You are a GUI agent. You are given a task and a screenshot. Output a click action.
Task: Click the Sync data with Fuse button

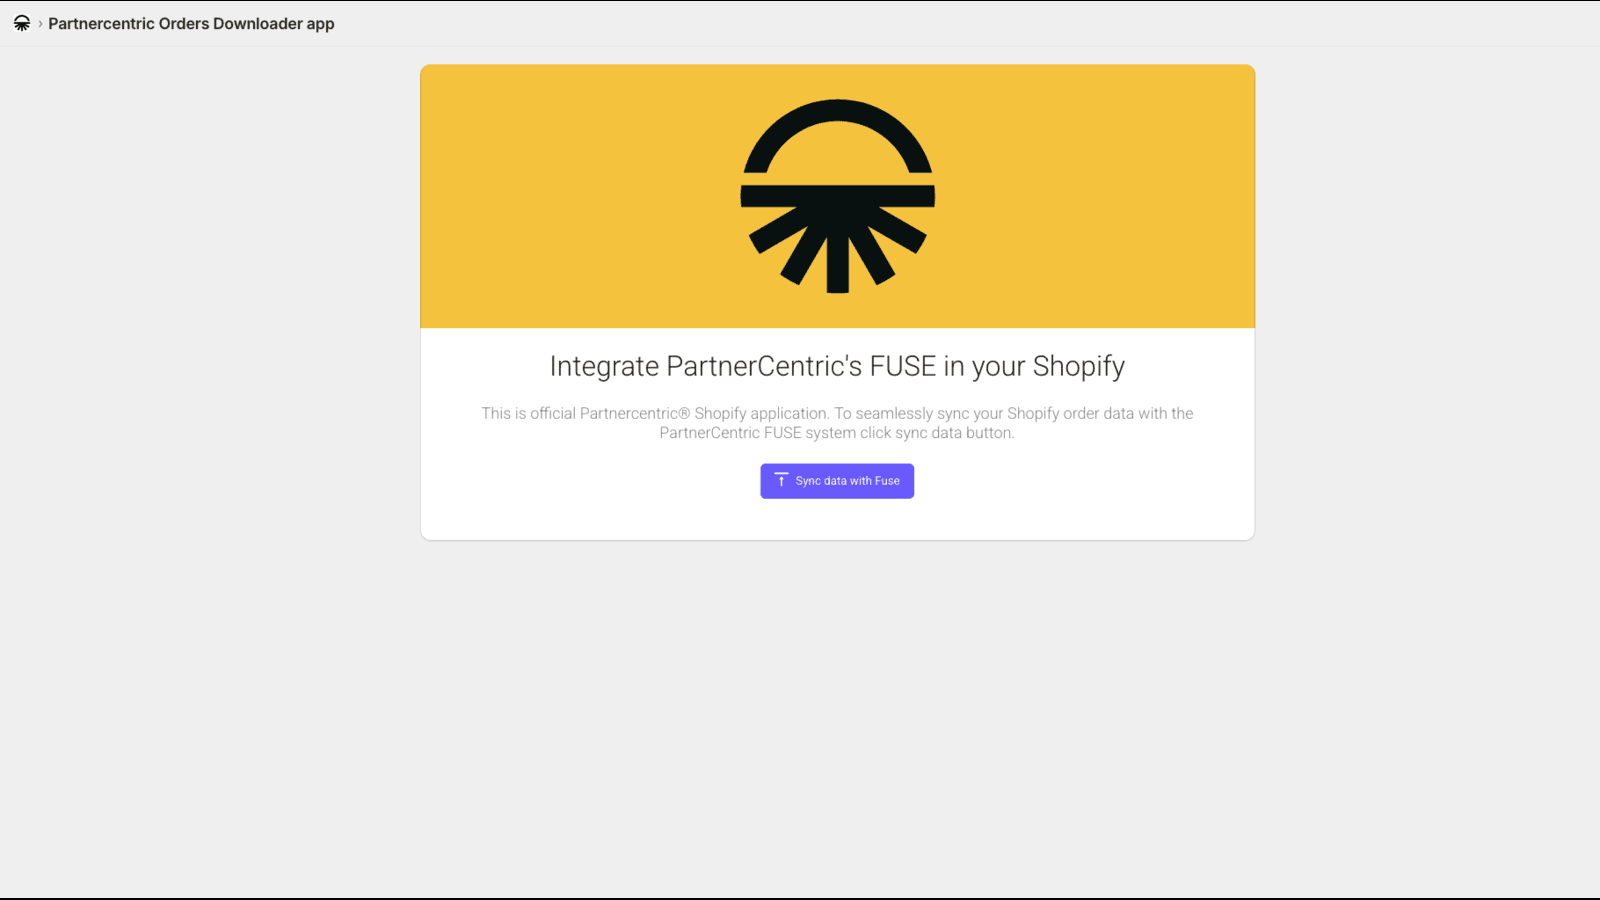tap(837, 481)
